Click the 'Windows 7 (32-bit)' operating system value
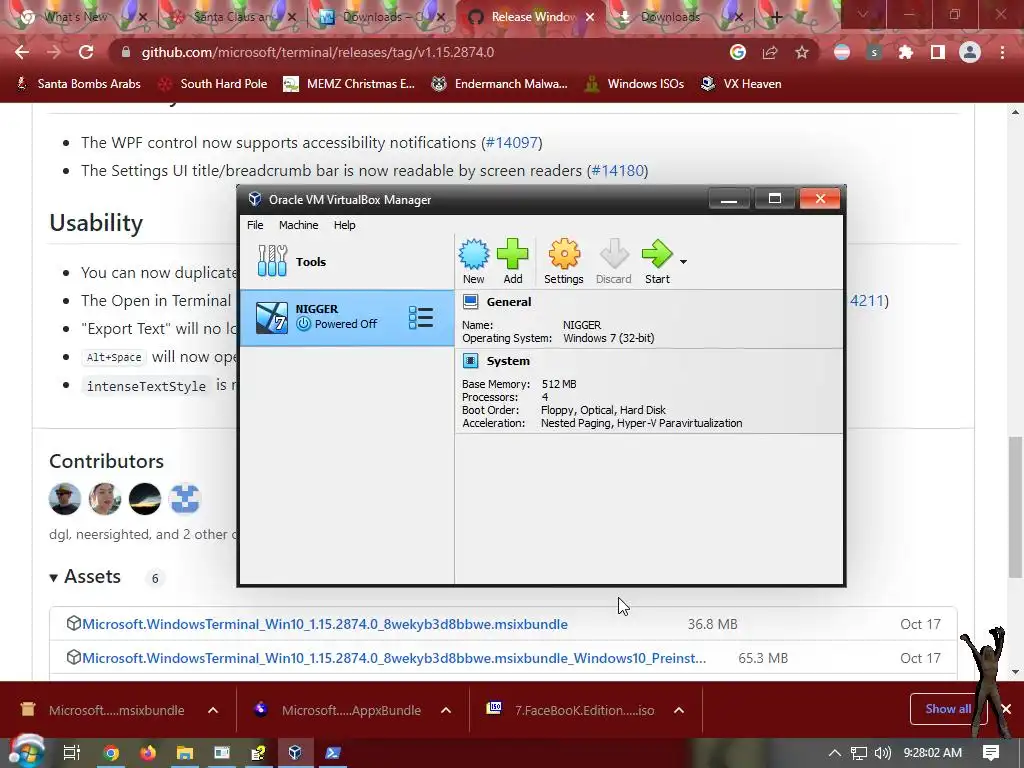Image resolution: width=1024 pixels, height=768 pixels. point(609,338)
